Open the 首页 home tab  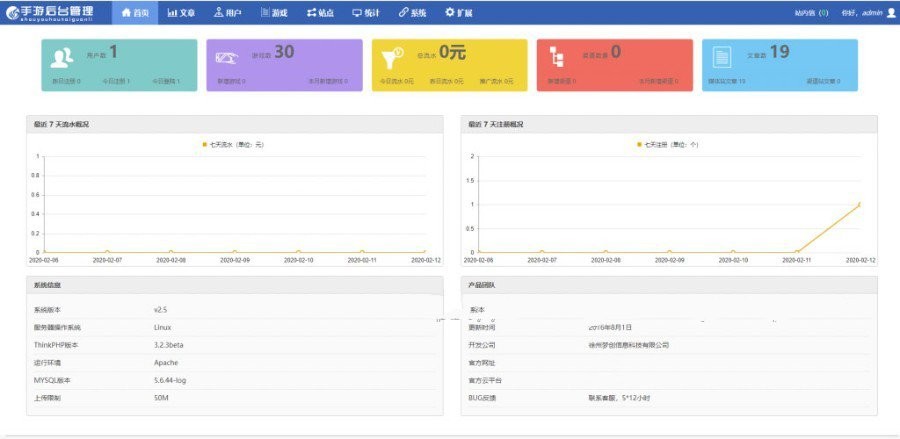click(x=135, y=13)
